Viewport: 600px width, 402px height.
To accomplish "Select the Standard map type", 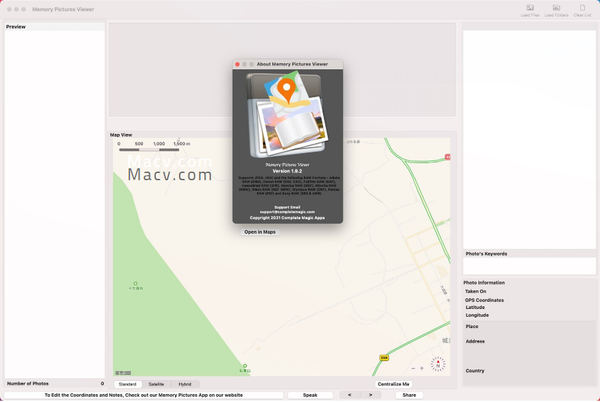I will coord(127,384).
